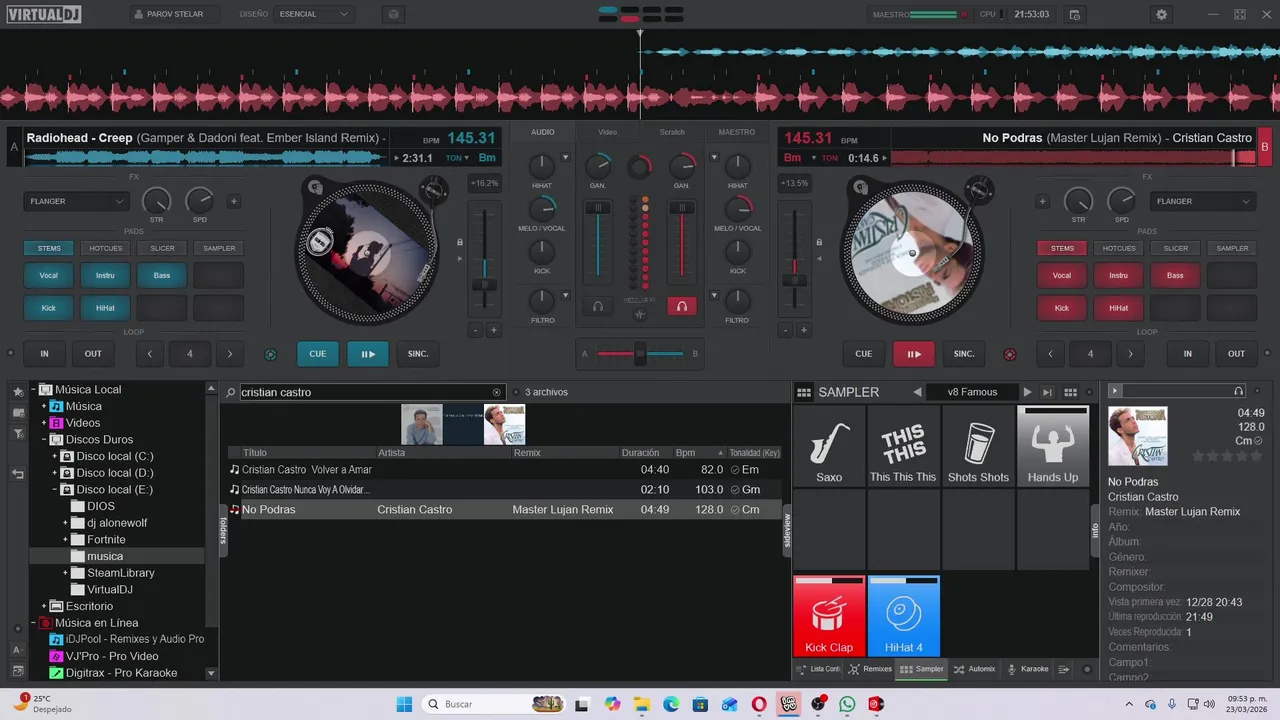Image resolution: width=1280 pixels, height=720 pixels.
Task: Play the Shots Shots sampler pad
Action: [978, 446]
